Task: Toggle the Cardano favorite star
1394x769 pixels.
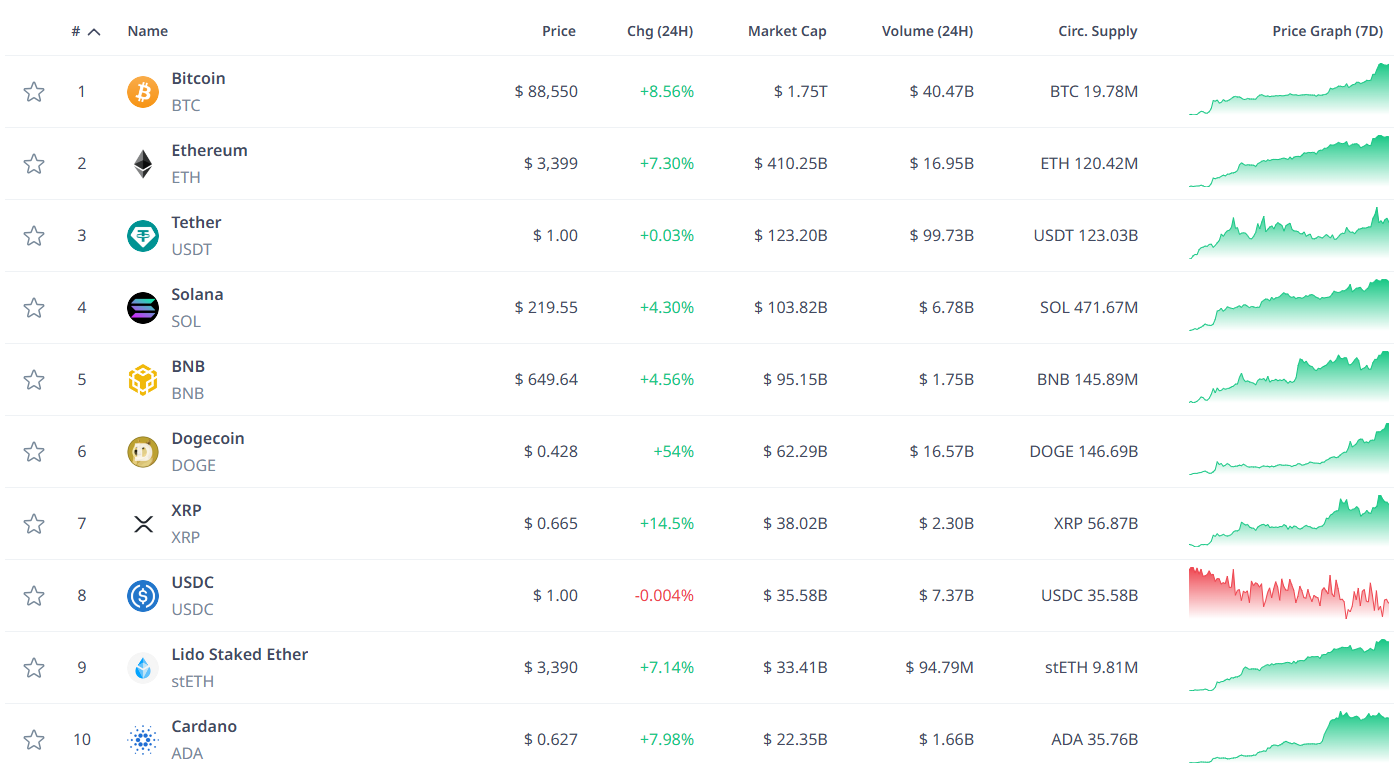Action: click(x=34, y=740)
